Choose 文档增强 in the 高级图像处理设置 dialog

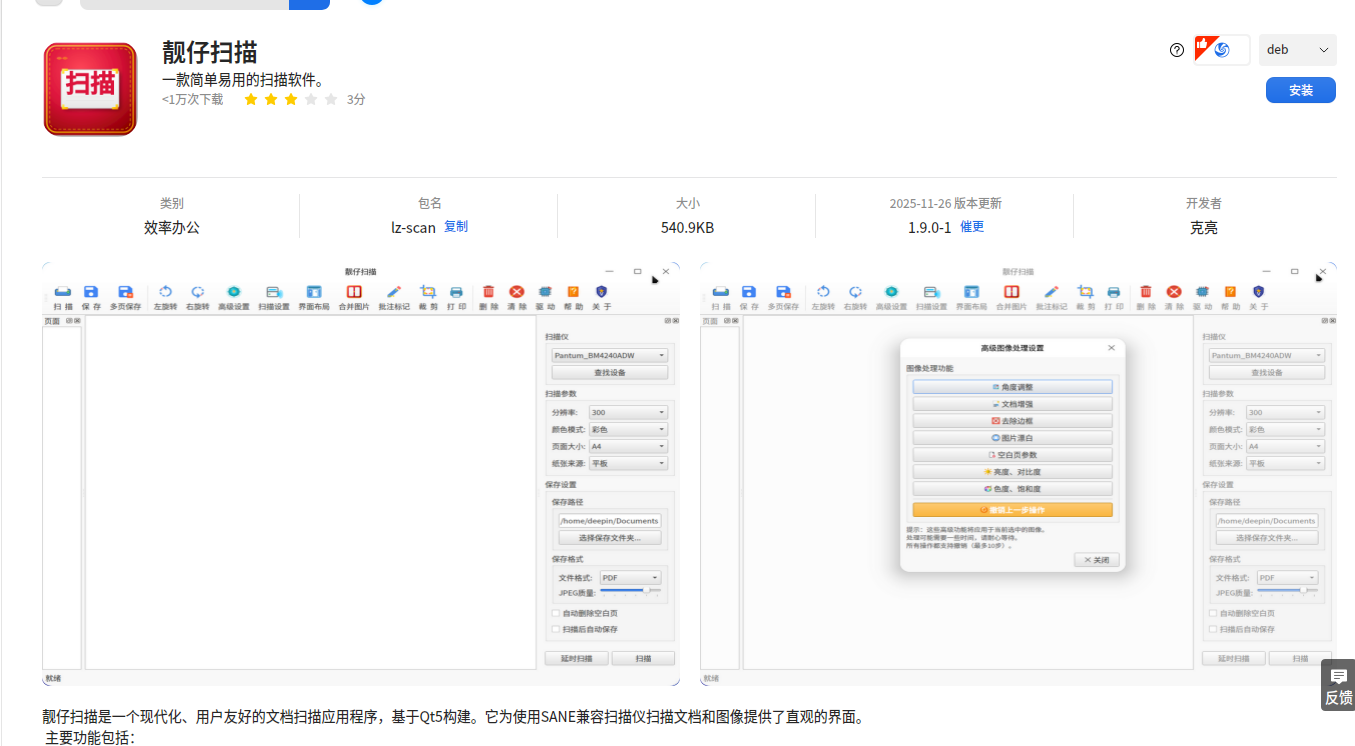point(1012,404)
